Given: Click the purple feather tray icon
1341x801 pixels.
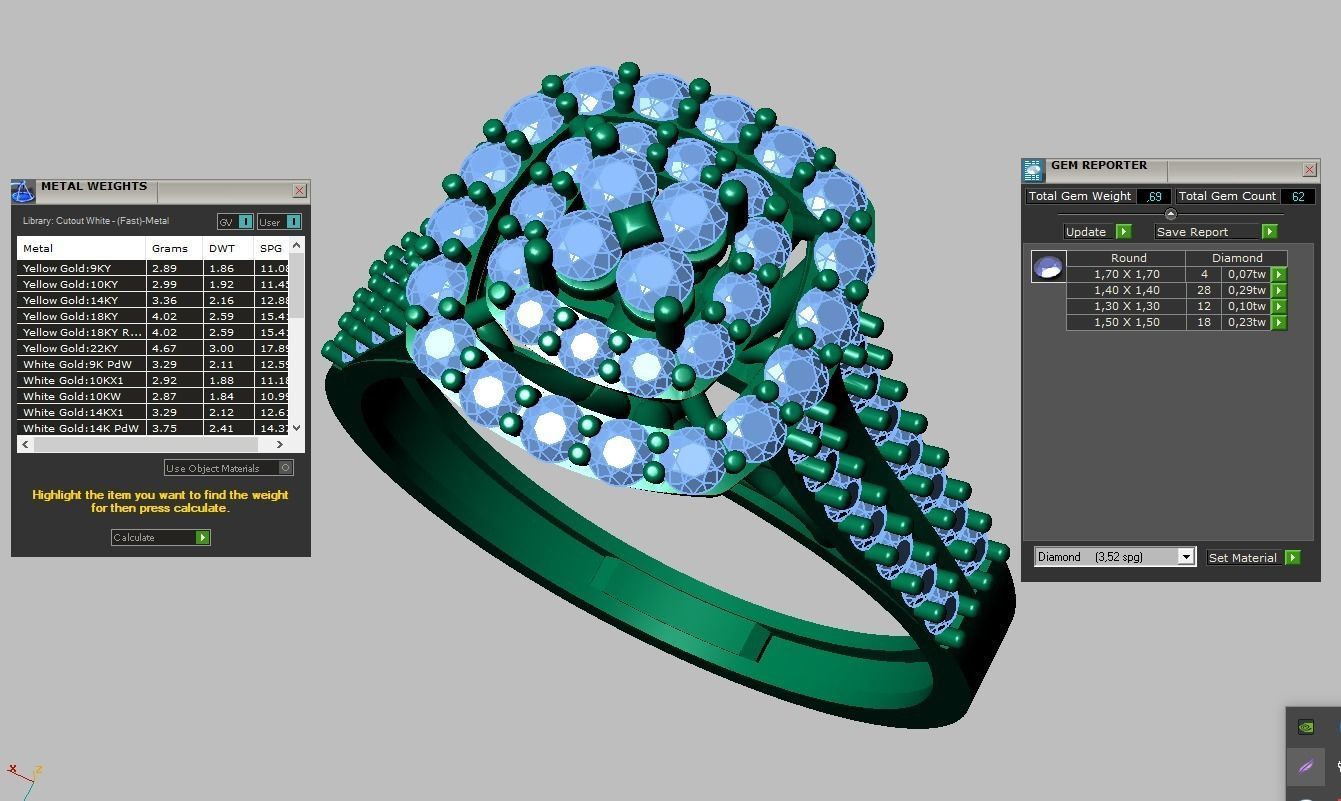Looking at the screenshot, I should (x=1305, y=767).
